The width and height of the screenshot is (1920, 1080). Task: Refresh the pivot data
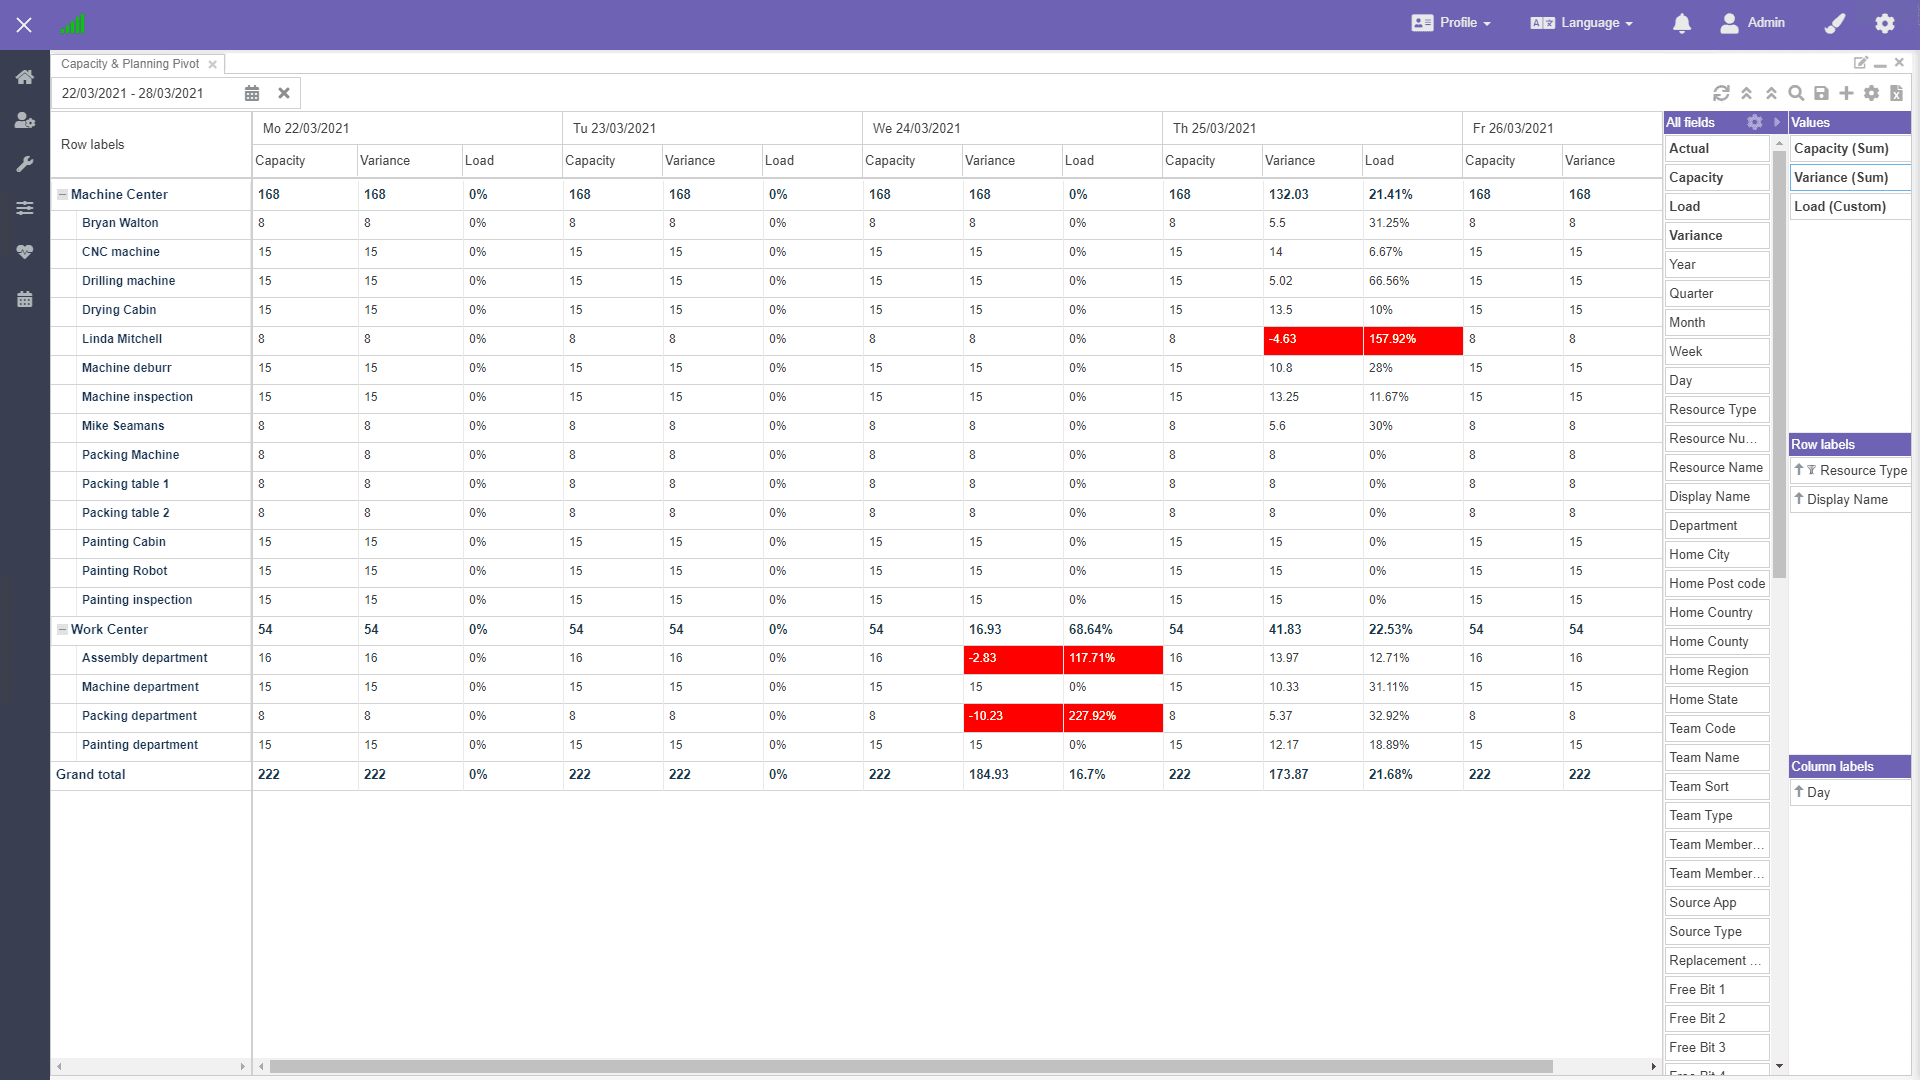point(1721,93)
